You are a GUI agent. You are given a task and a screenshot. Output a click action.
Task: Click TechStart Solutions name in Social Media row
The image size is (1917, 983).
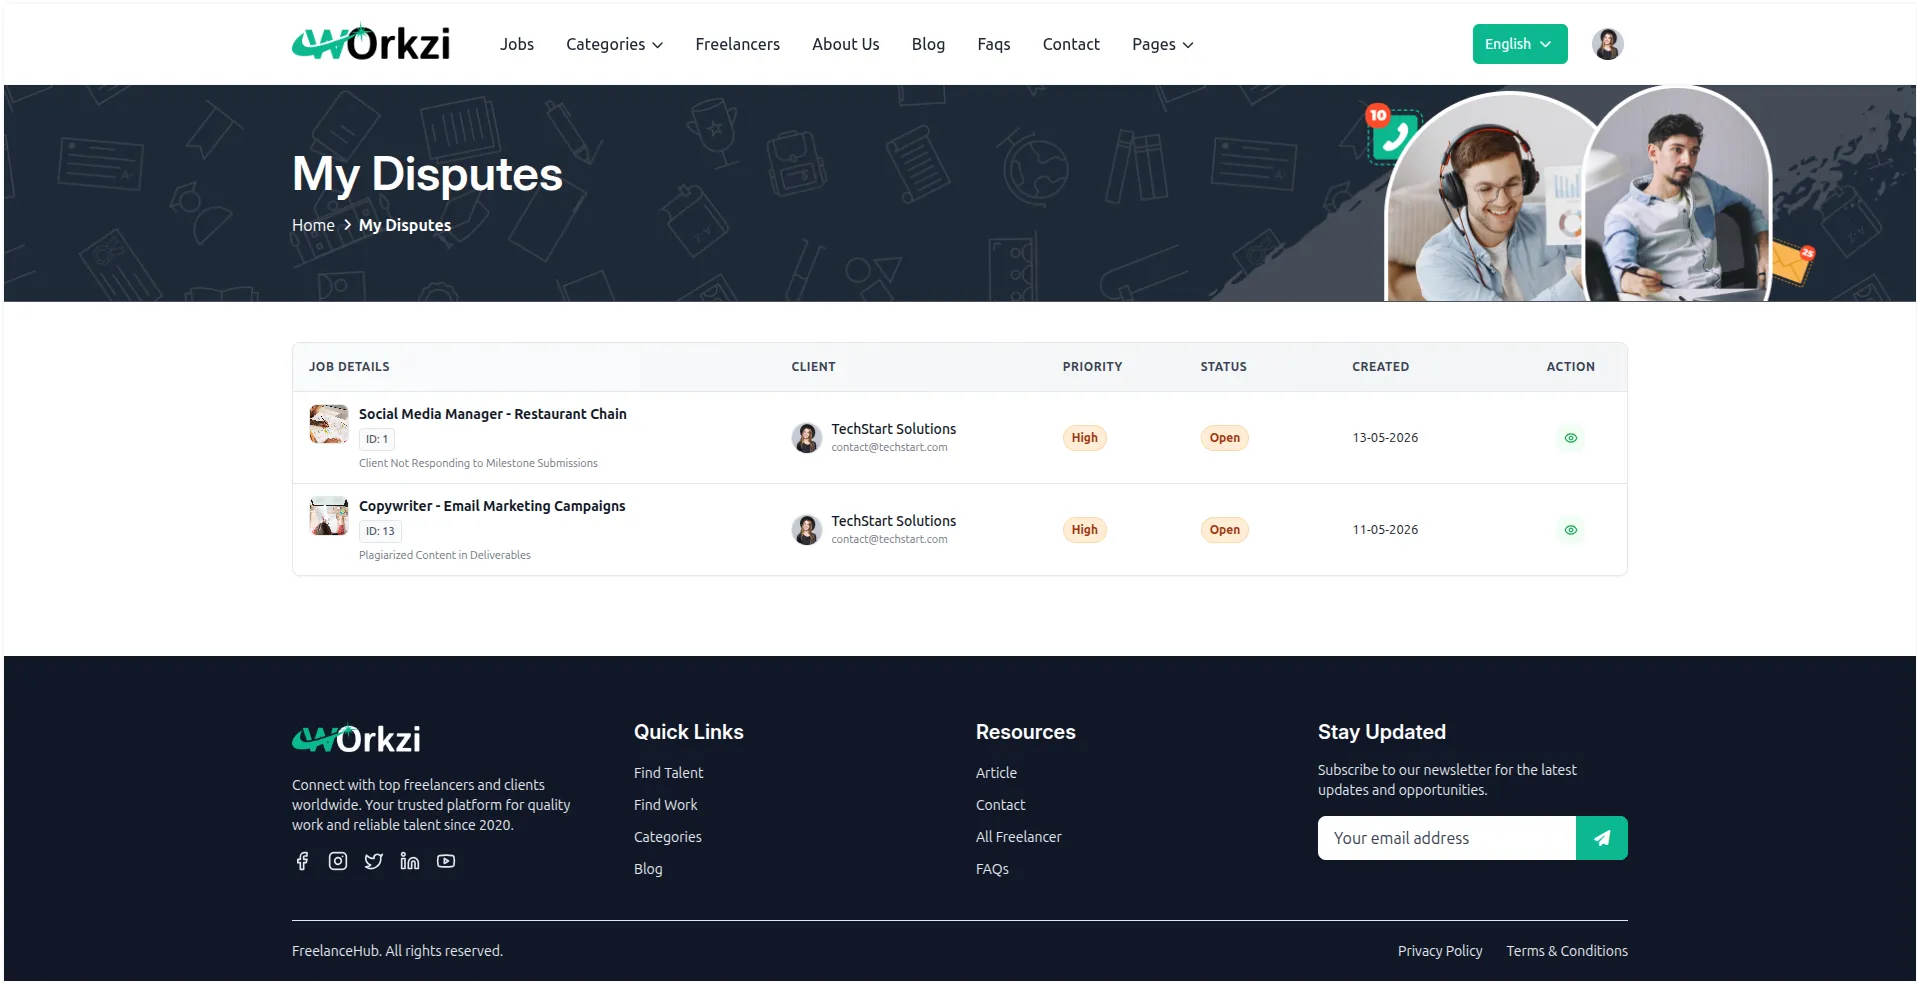893,429
